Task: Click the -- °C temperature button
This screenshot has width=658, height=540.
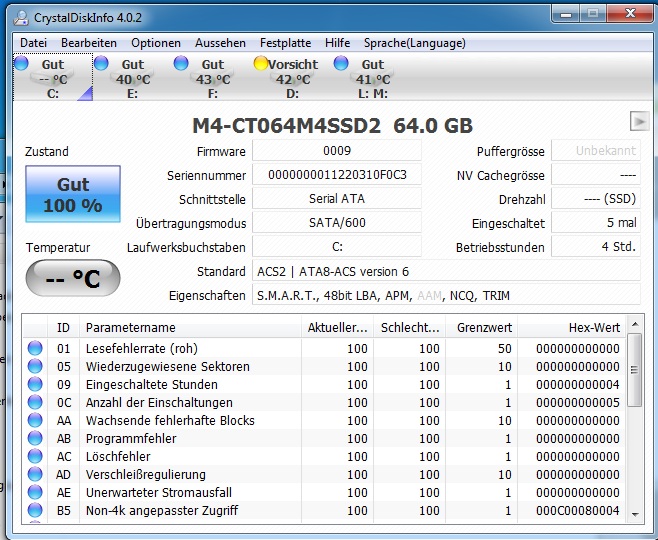Action: tap(73, 278)
